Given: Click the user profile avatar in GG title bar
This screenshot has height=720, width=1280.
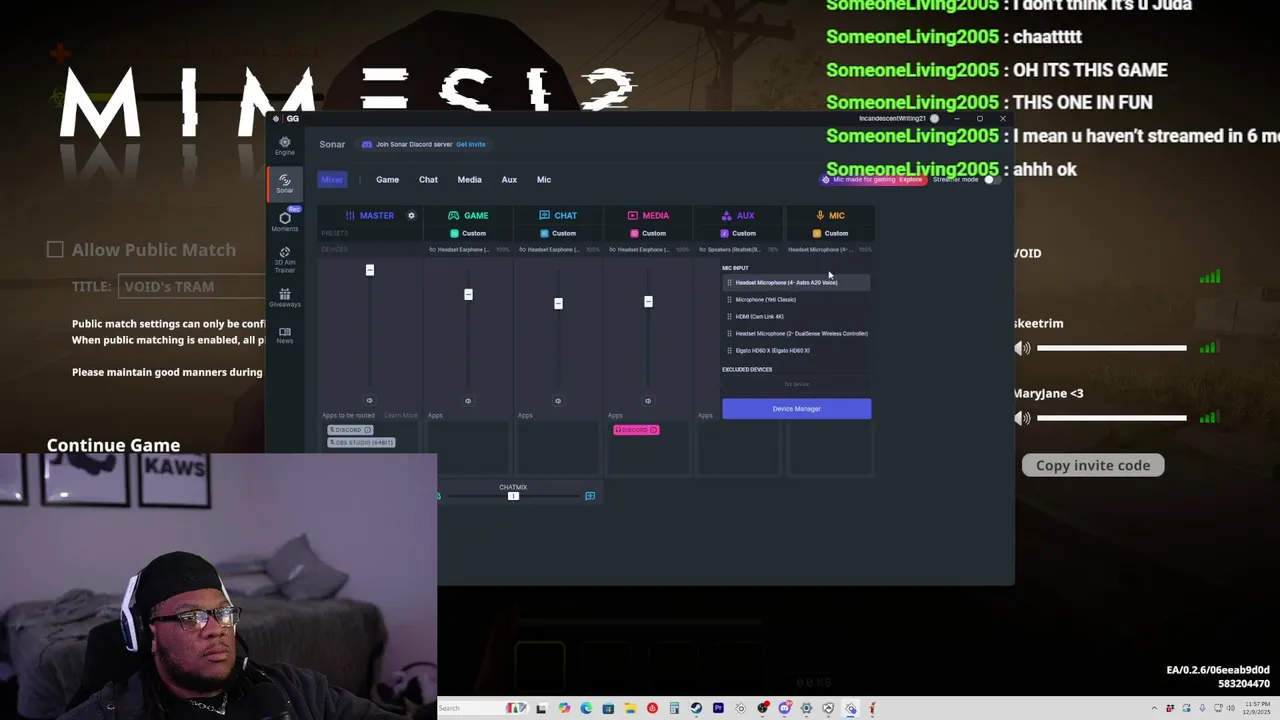Looking at the screenshot, I should pos(934,118).
